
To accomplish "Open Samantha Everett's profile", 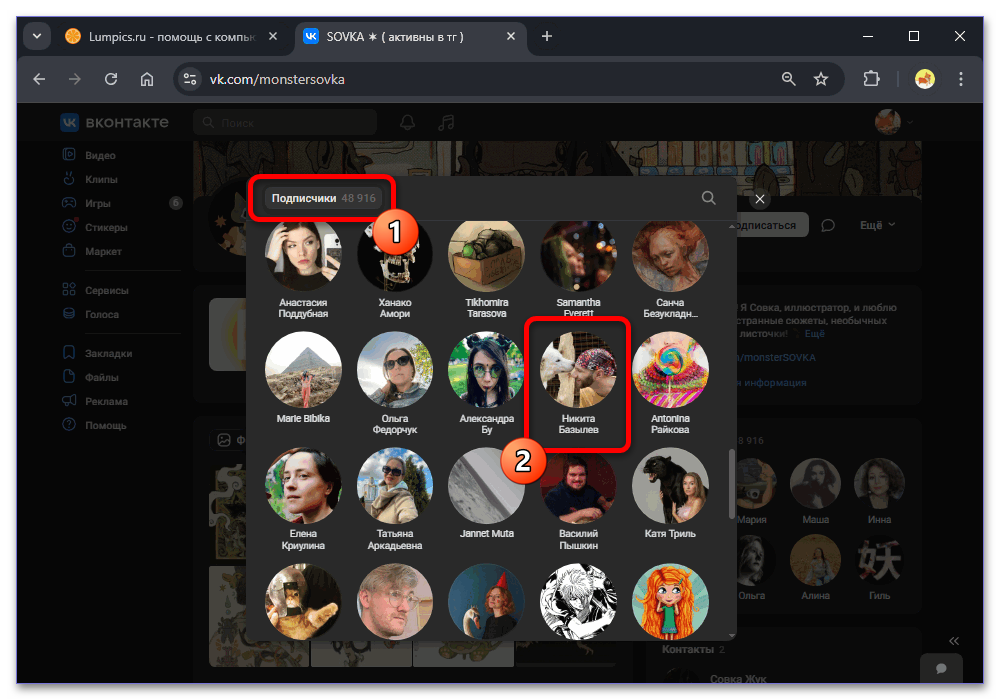I will [578, 268].
